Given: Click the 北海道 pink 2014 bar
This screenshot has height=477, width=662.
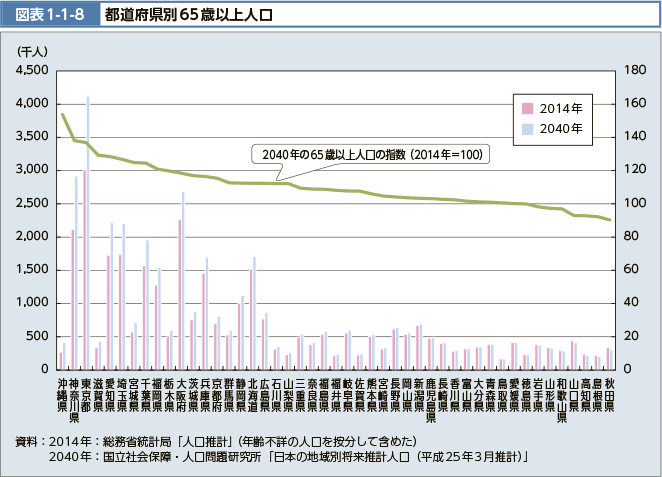Looking at the screenshot, I should [x=251, y=319].
